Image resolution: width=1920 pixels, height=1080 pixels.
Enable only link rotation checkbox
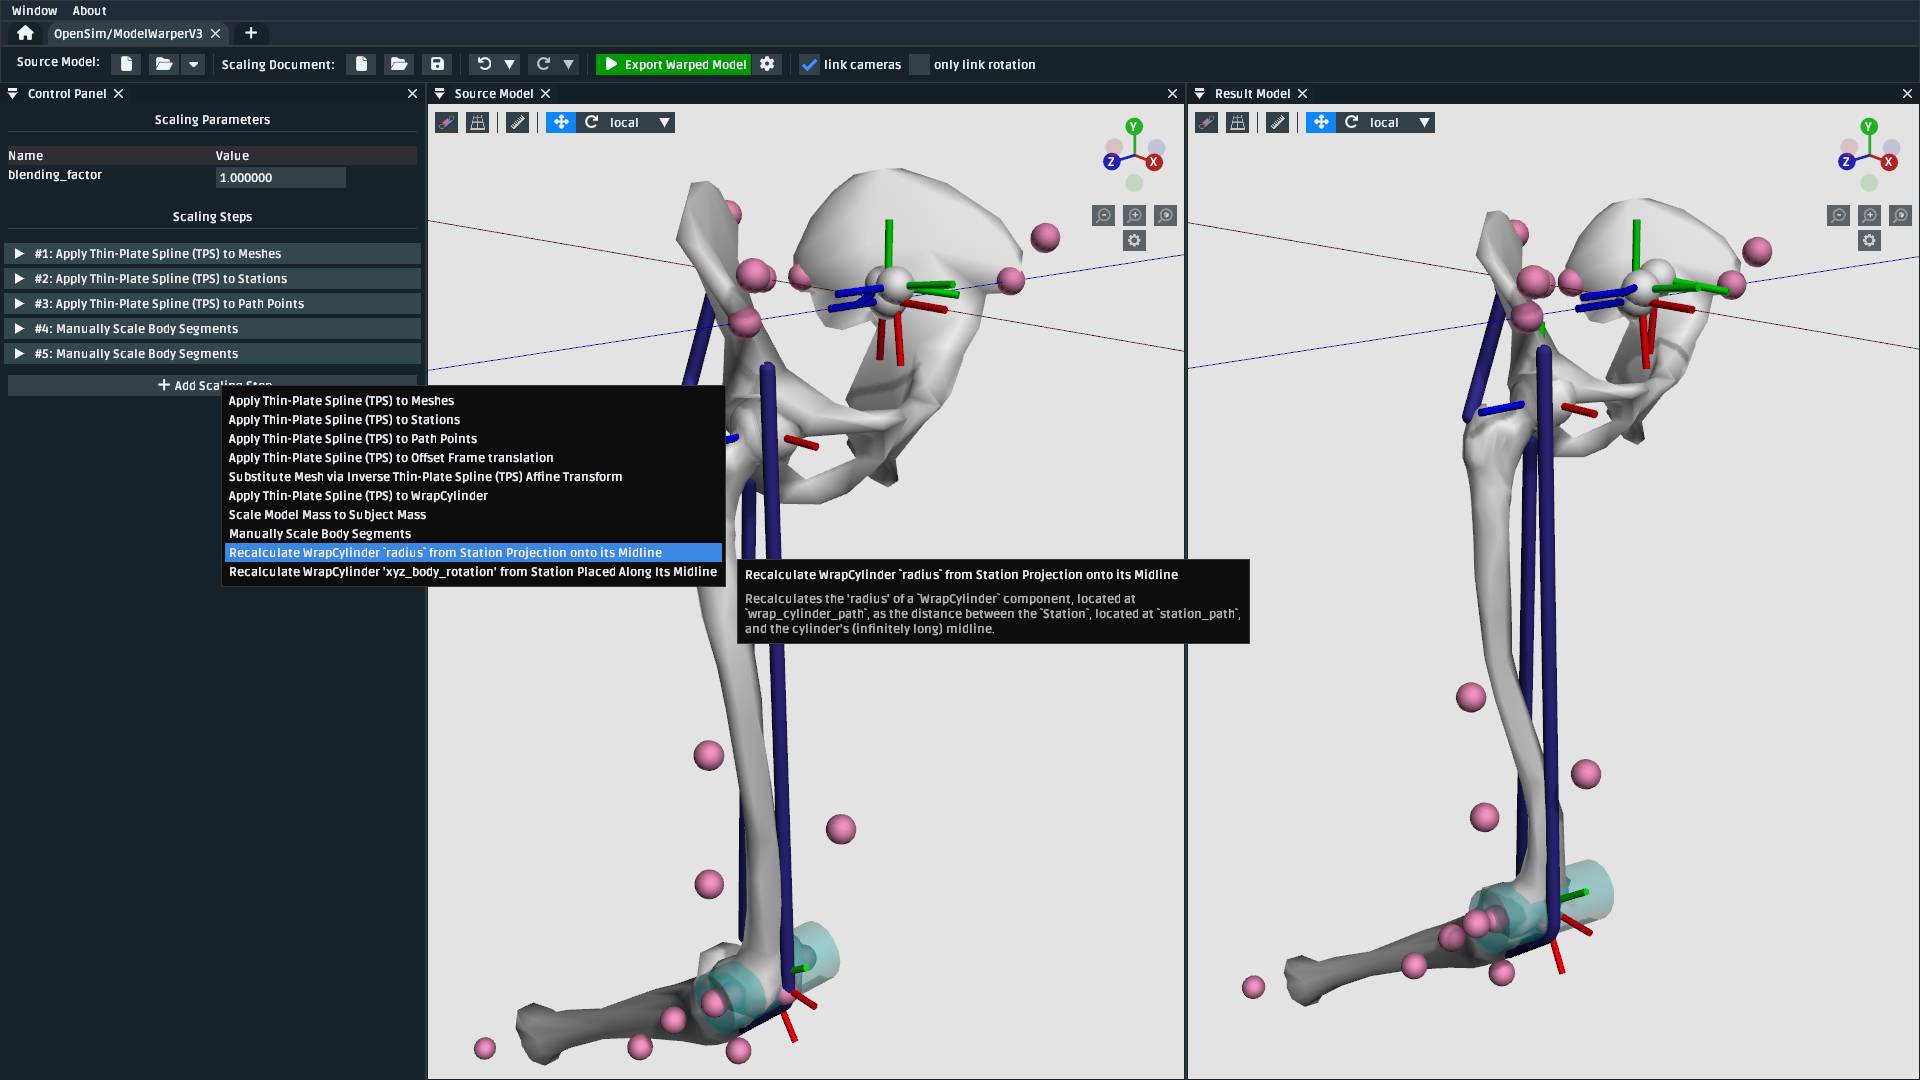919,64
